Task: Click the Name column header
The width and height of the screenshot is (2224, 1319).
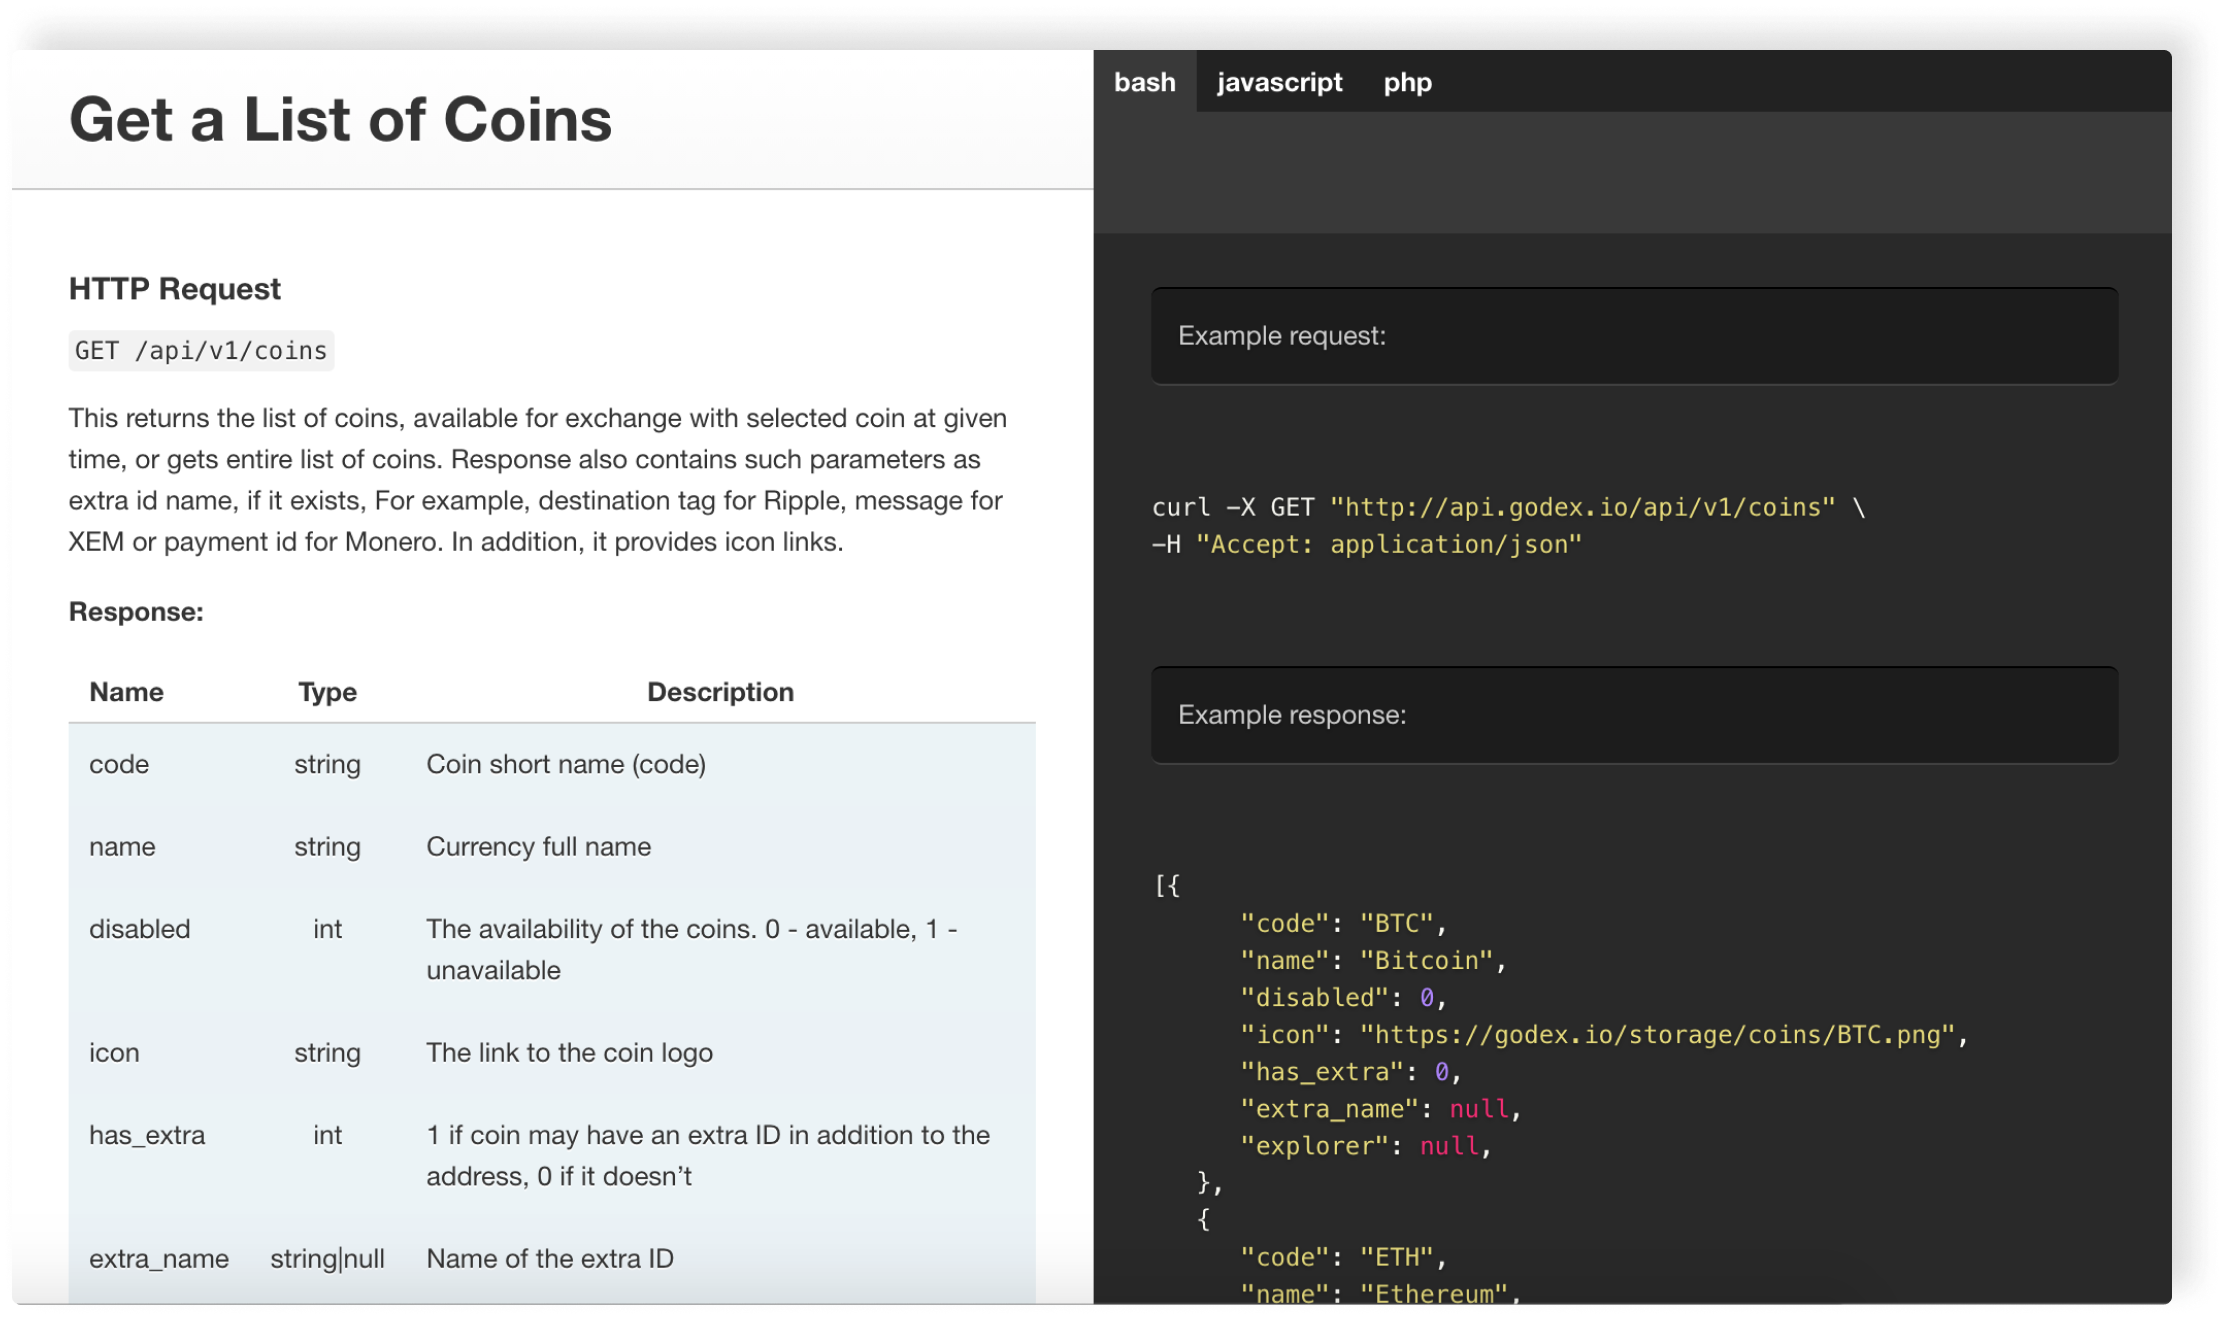Action: pyautogui.click(x=126, y=692)
